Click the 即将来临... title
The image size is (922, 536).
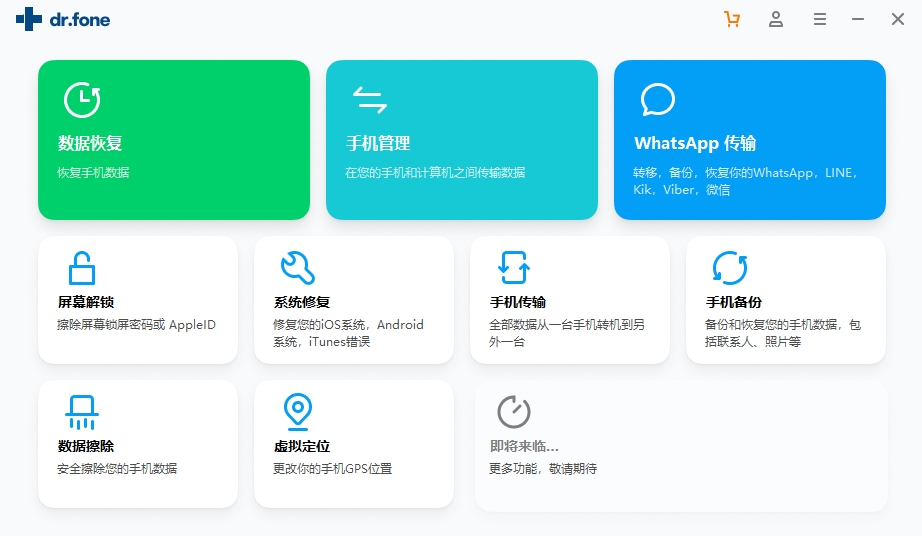(524, 446)
